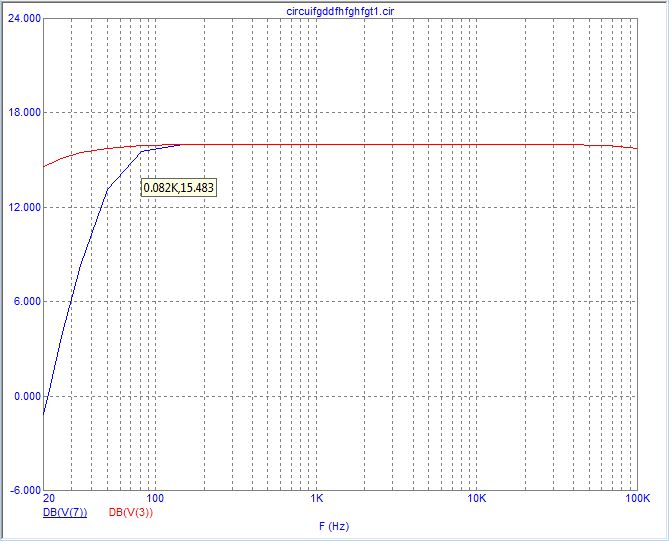669x541 pixels.
Task: Click the 0.082K,15.483 cursor tooltip
Action: 179,188
